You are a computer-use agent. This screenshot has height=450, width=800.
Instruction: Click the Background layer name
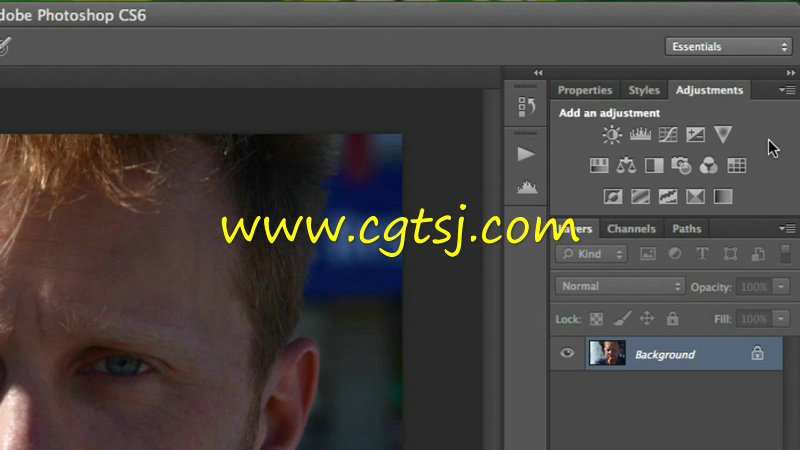(x=665, y=355)
